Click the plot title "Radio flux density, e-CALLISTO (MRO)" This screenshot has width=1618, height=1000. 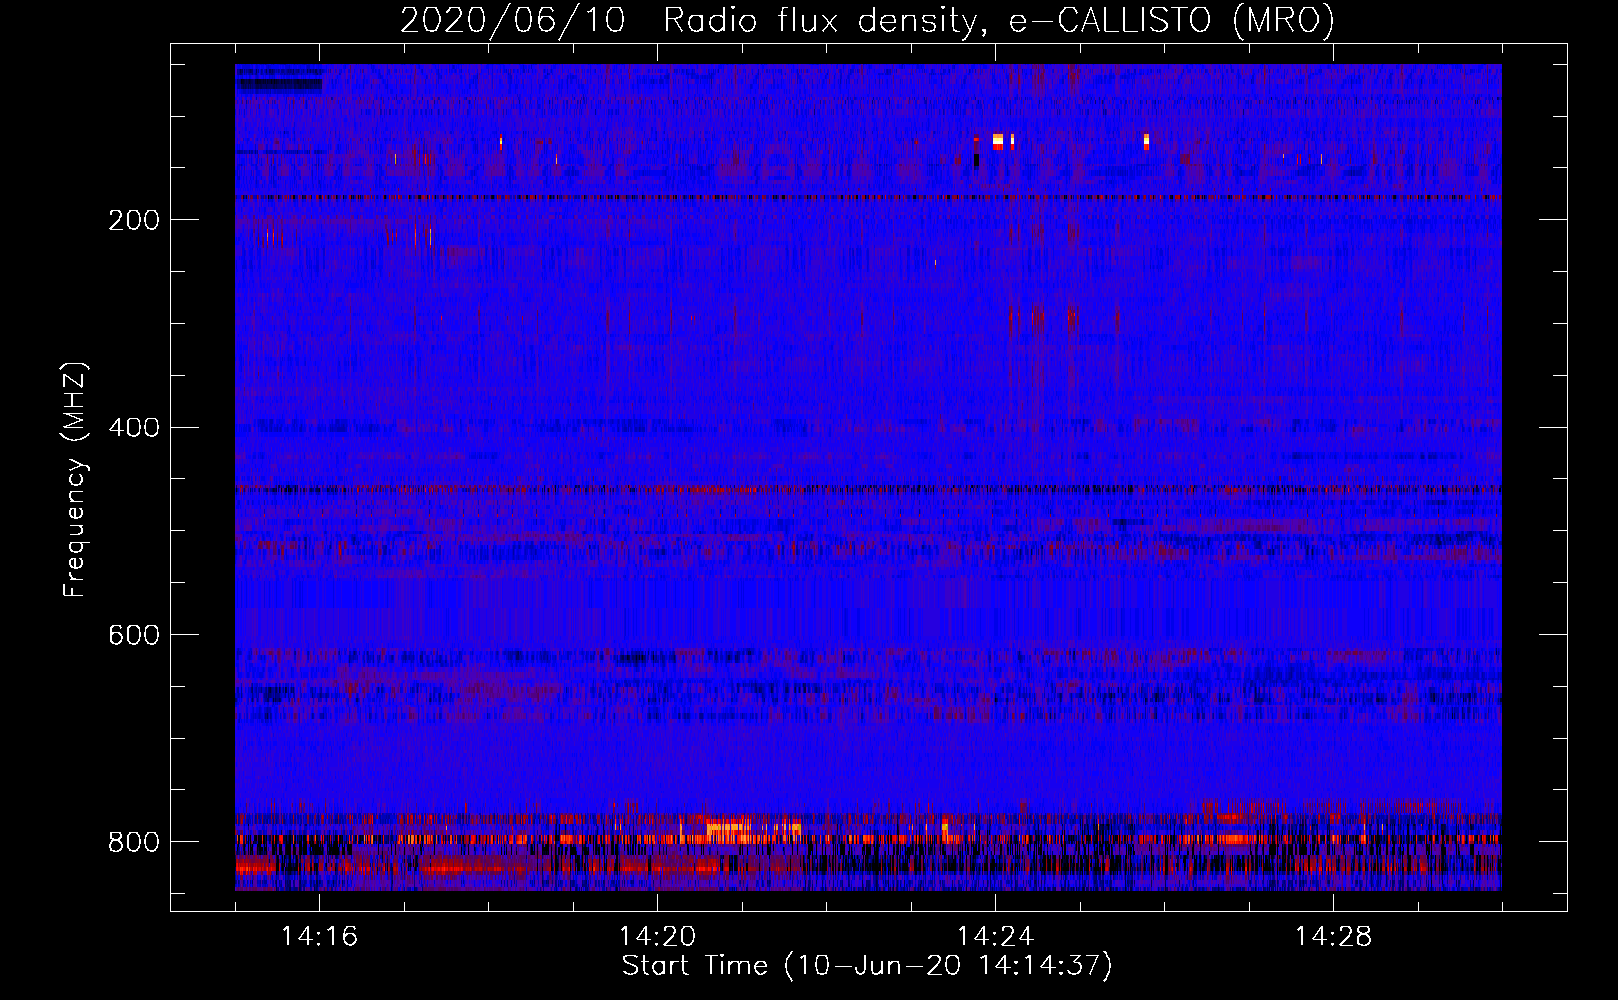[999, 20]
